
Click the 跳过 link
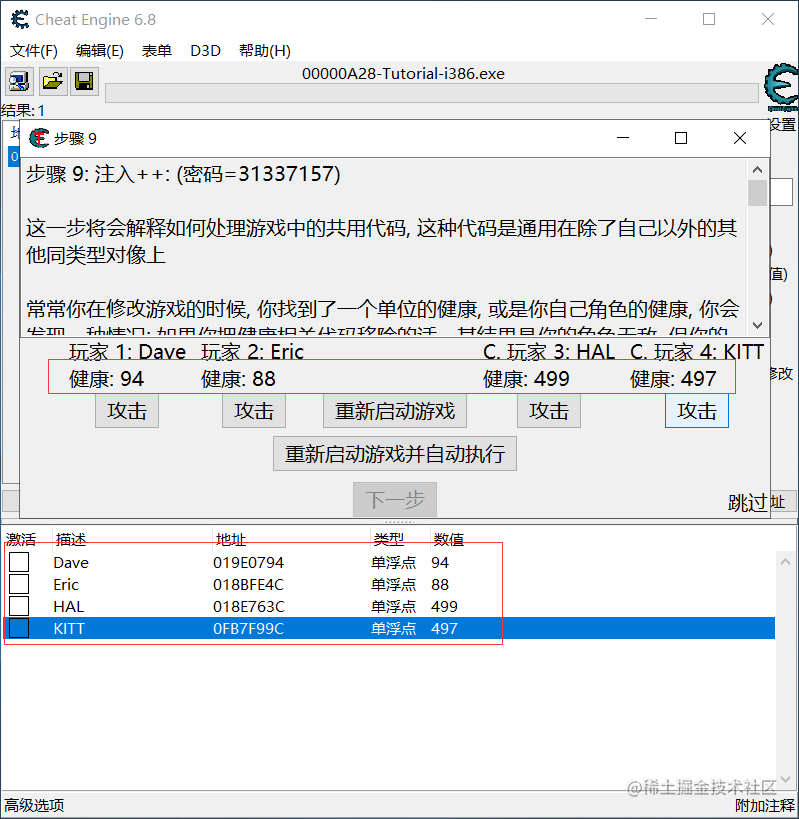click(x=748, y=502)
